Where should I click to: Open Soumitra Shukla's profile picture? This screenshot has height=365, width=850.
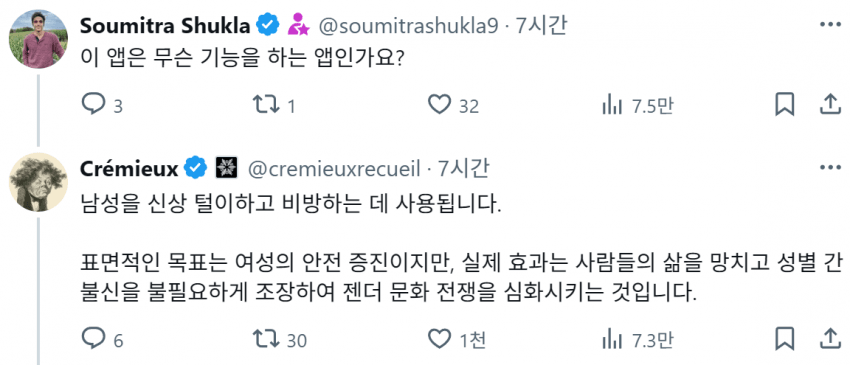click(x=38, y=39)
